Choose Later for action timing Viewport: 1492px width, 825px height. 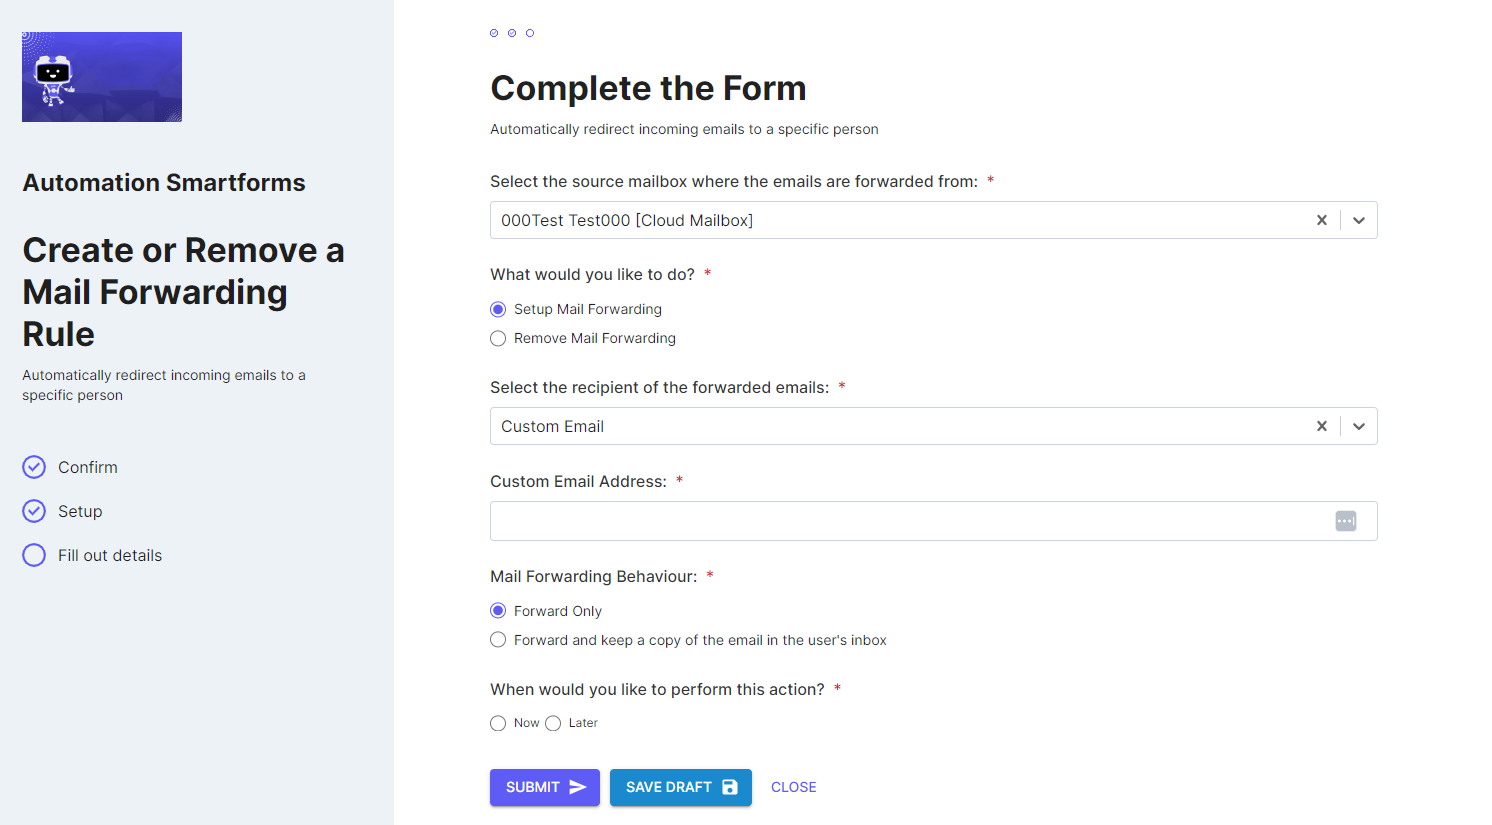[x=553, y=723]
